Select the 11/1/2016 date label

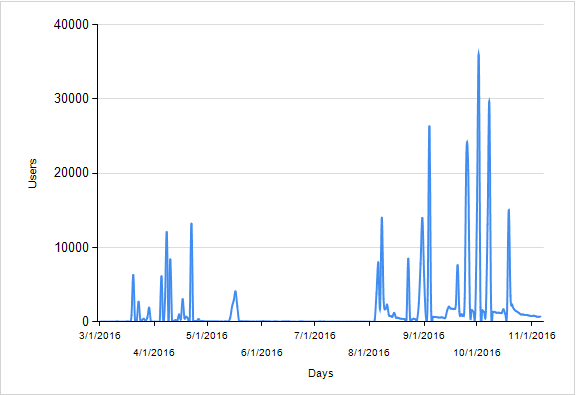pos(532,336)
